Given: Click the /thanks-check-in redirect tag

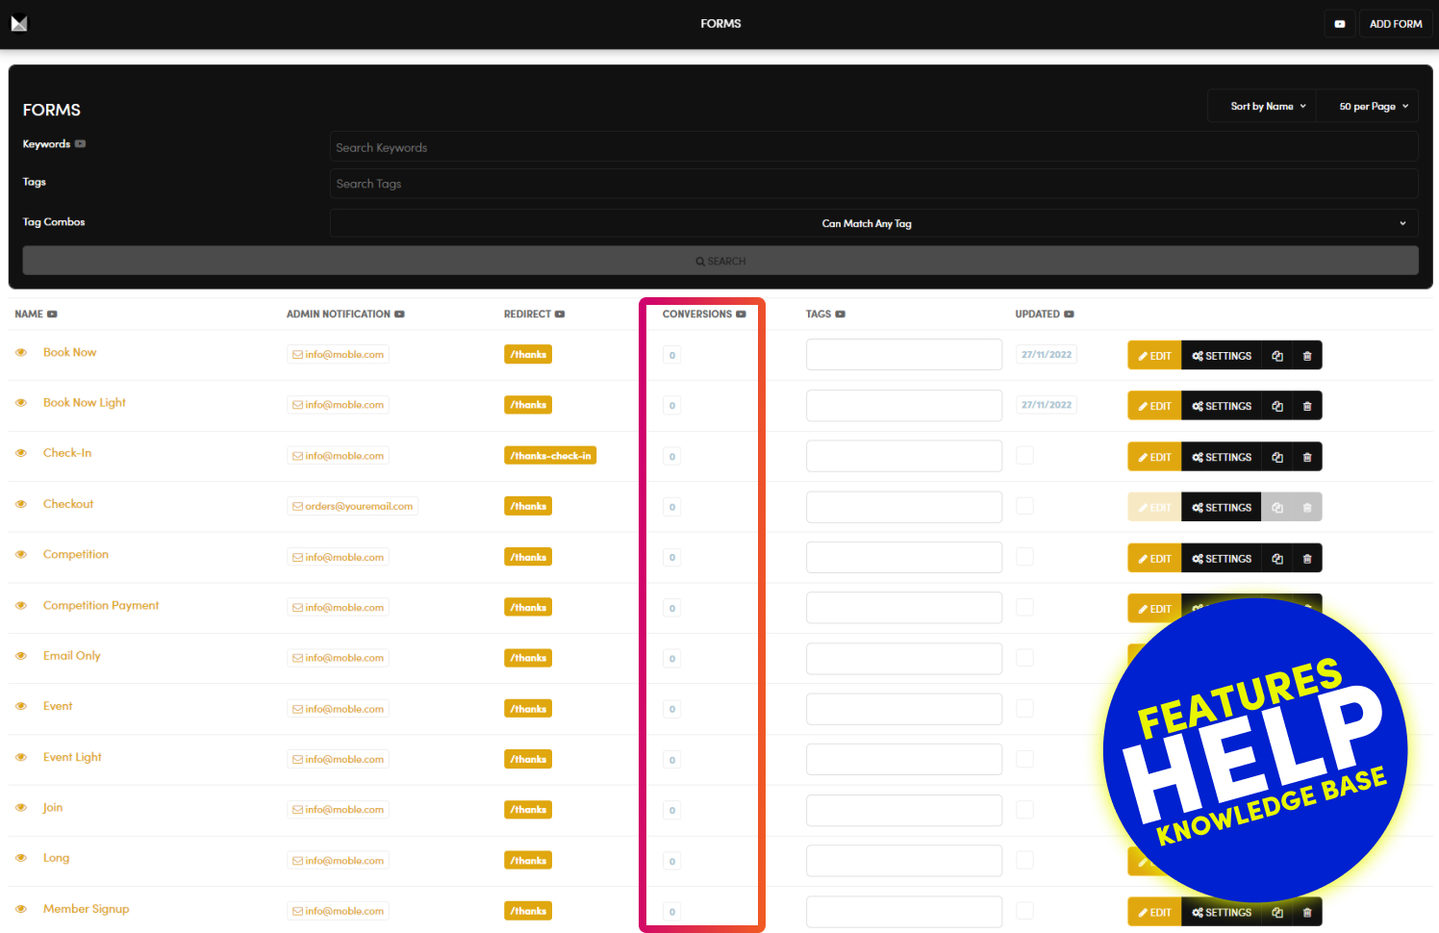Looking at the screenshot, I should 550,456.
